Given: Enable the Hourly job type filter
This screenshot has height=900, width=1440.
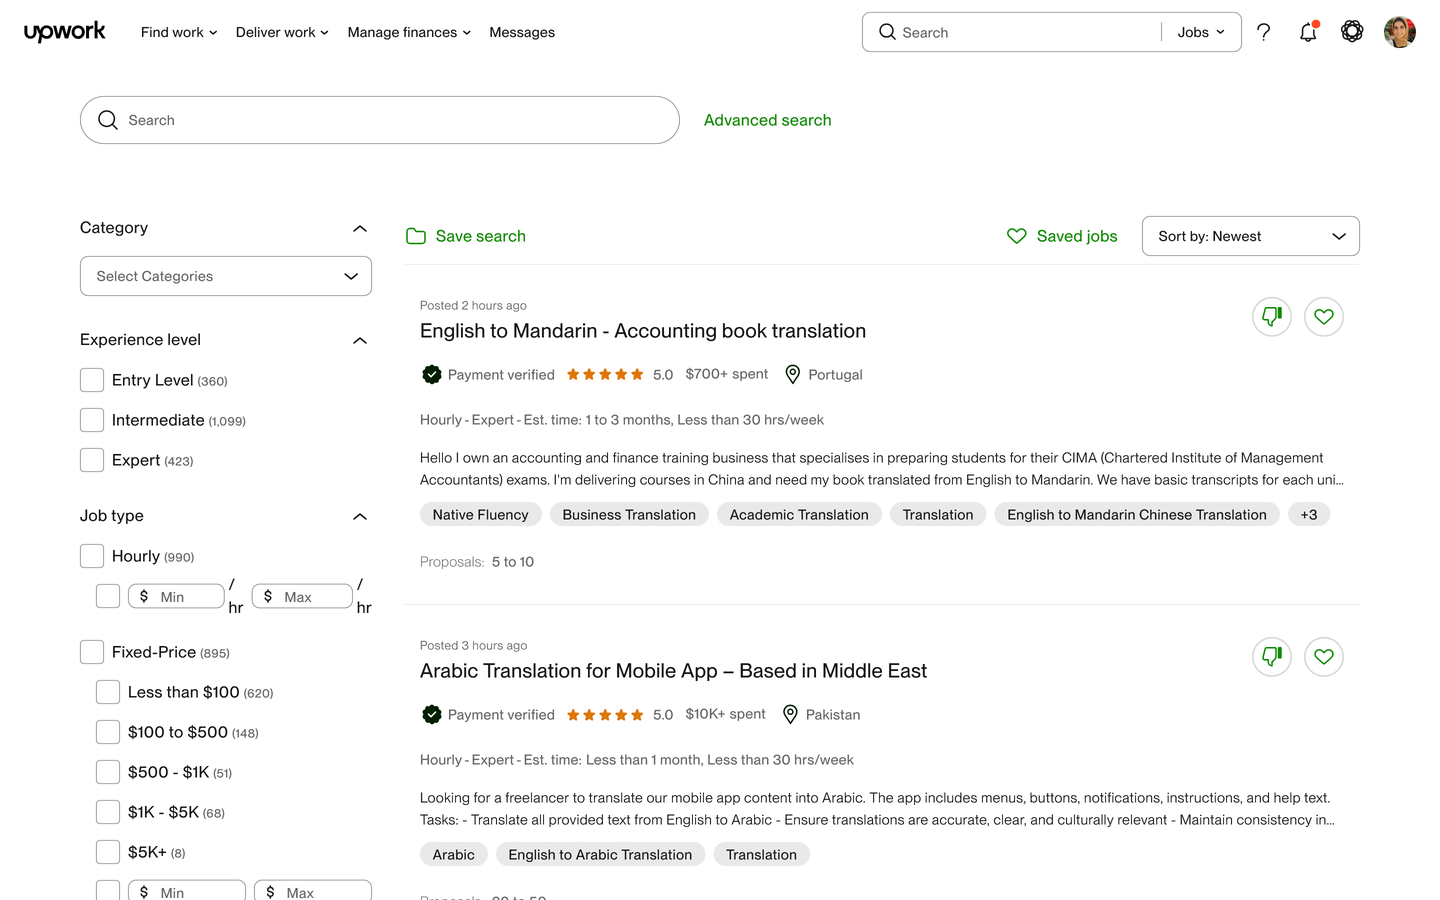Looking at the screenshot, I should click(92, 556).
